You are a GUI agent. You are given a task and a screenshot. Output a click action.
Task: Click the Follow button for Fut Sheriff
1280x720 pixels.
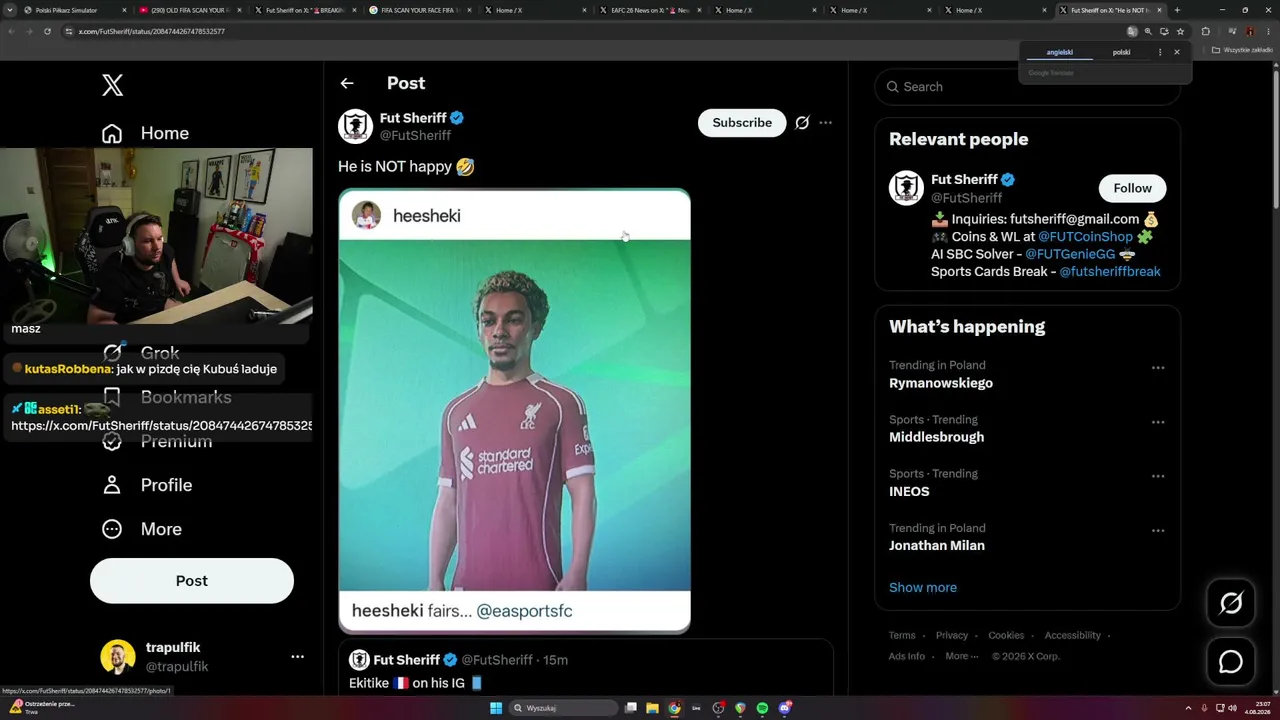[1132, 188]
